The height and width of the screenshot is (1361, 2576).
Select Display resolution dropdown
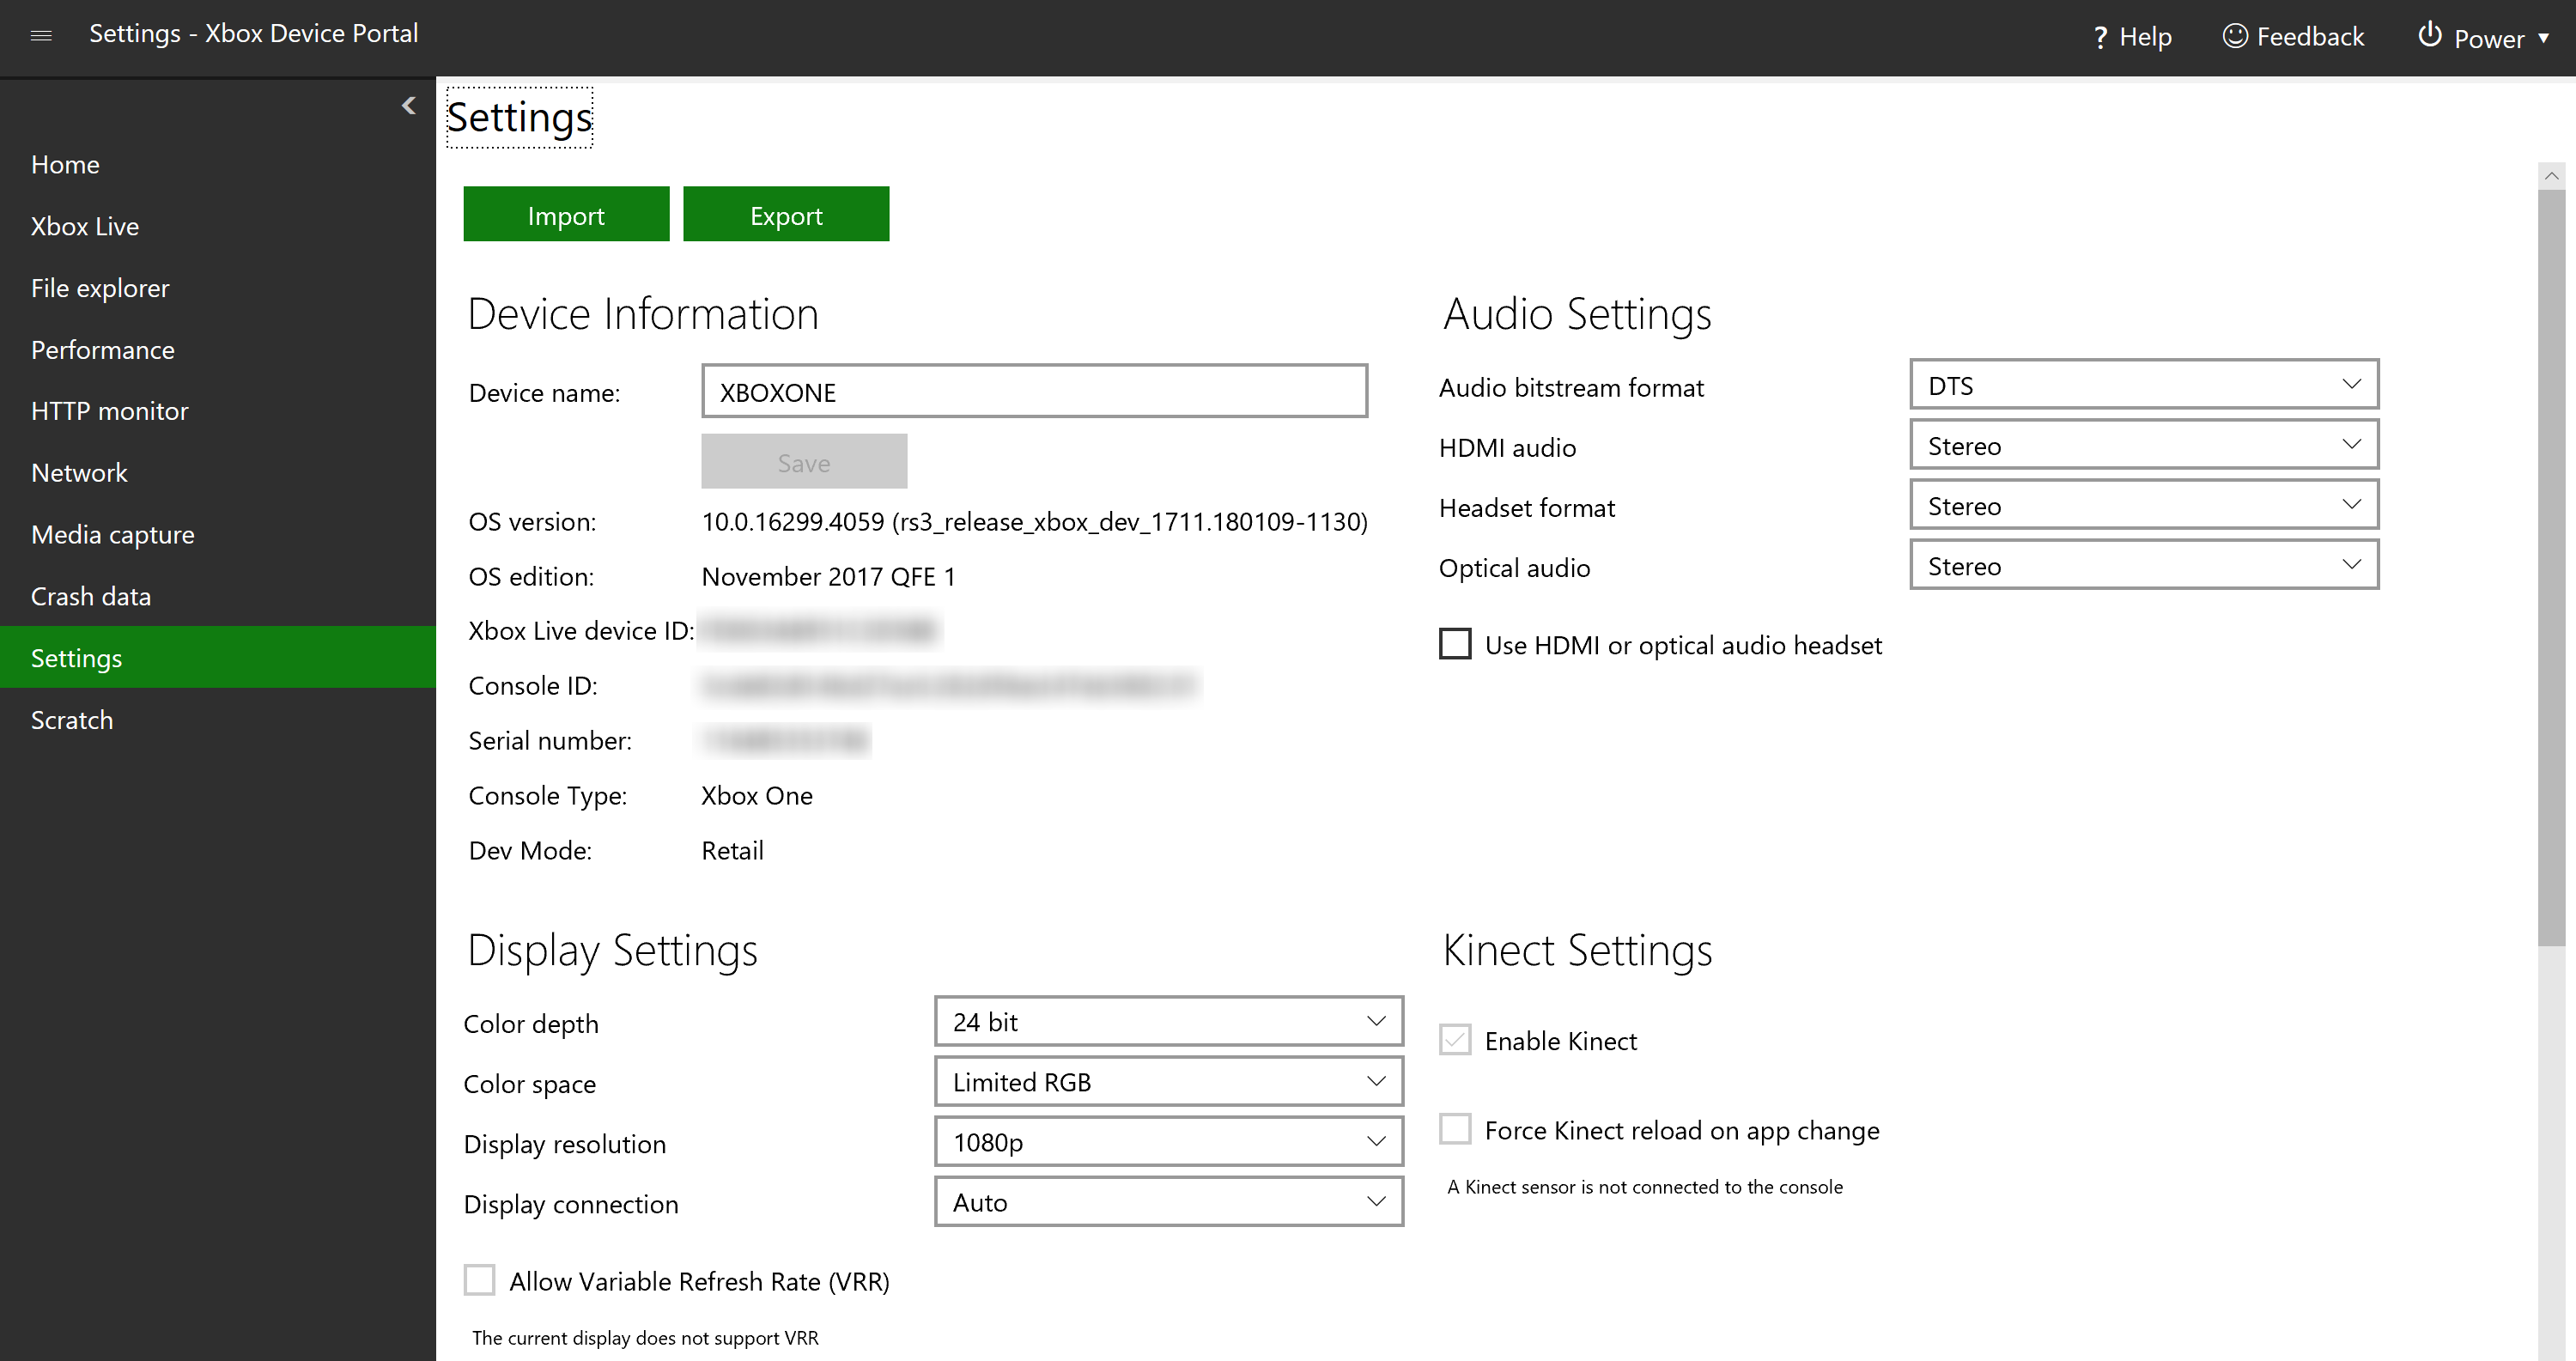pyautogui.click(x=1167, y=1139)
